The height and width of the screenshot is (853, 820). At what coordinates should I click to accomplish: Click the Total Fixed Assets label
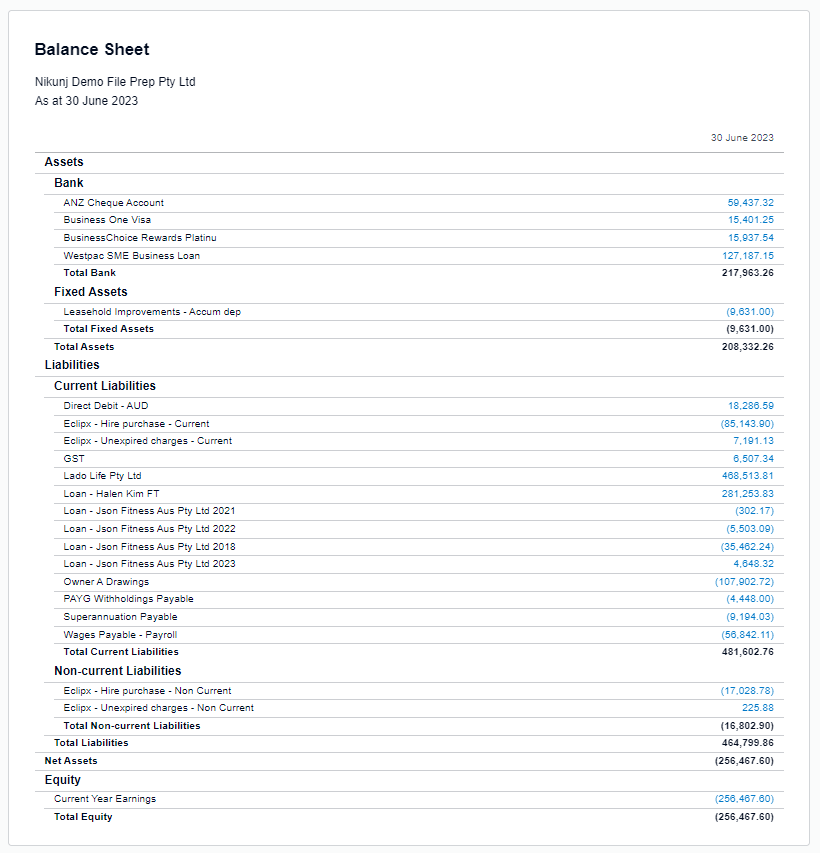coord(108,329)
